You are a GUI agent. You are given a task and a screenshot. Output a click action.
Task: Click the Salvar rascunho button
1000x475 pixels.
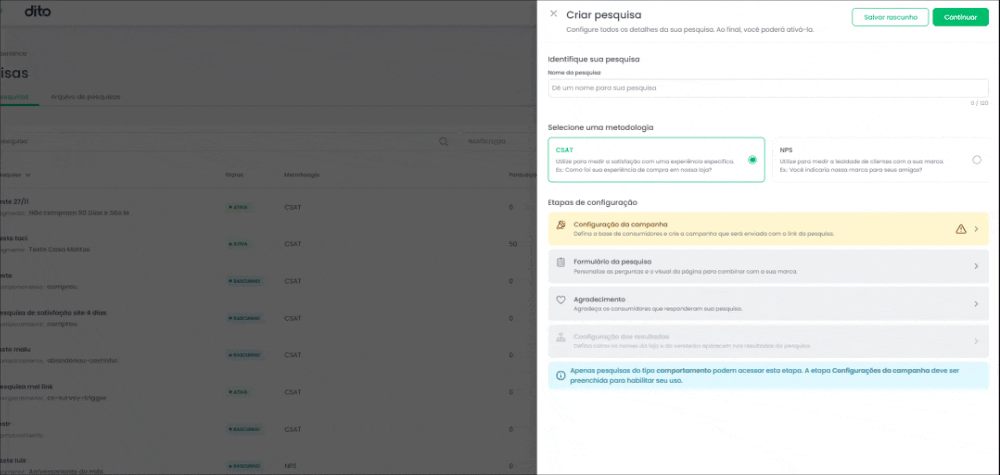(x=890, y=17)
